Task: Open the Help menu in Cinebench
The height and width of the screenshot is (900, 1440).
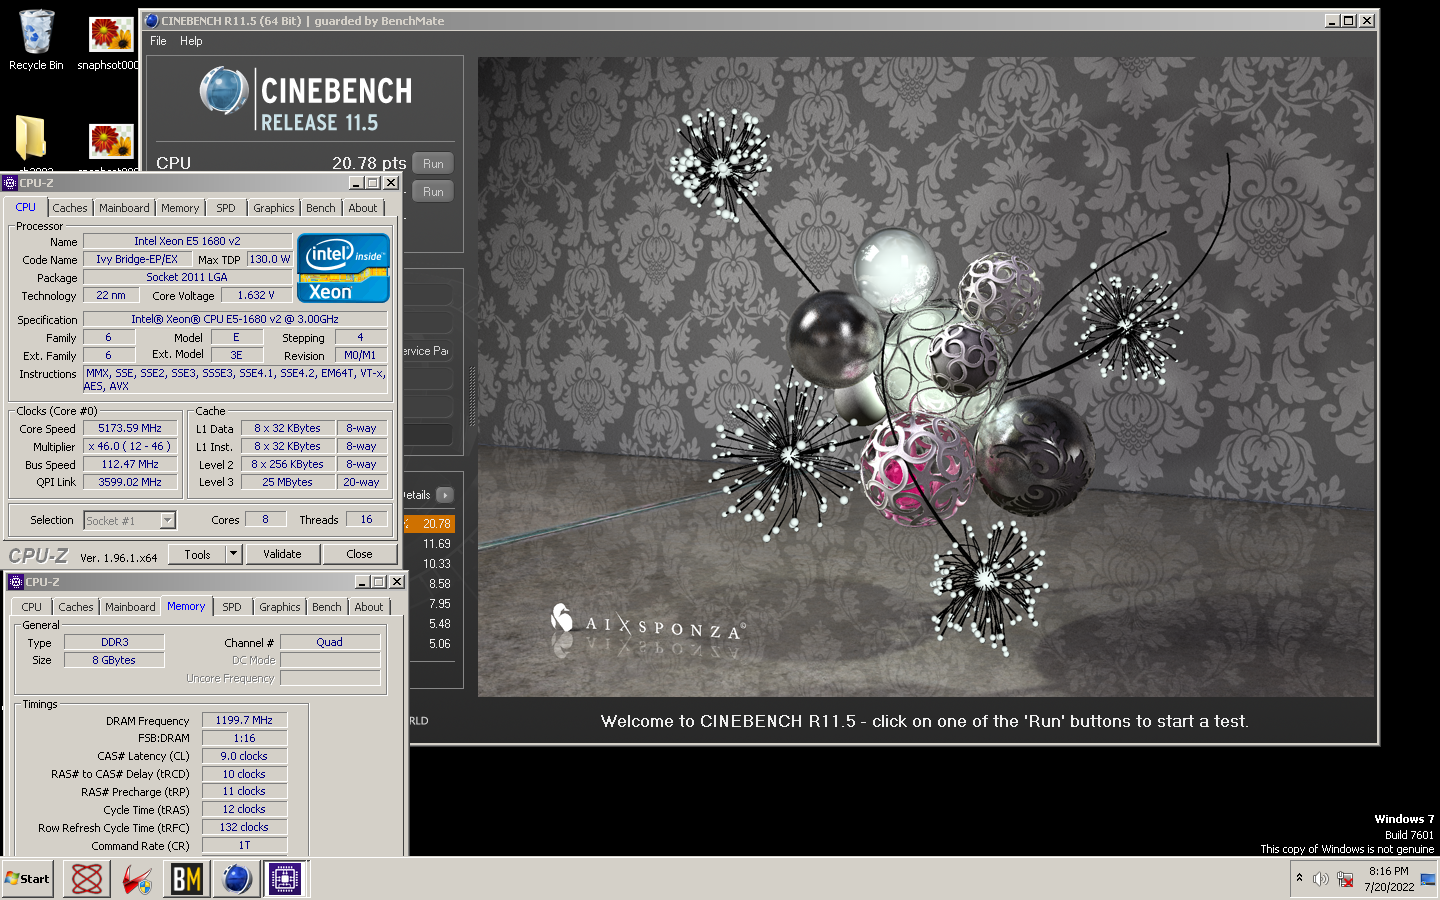Action: [191, 41]
